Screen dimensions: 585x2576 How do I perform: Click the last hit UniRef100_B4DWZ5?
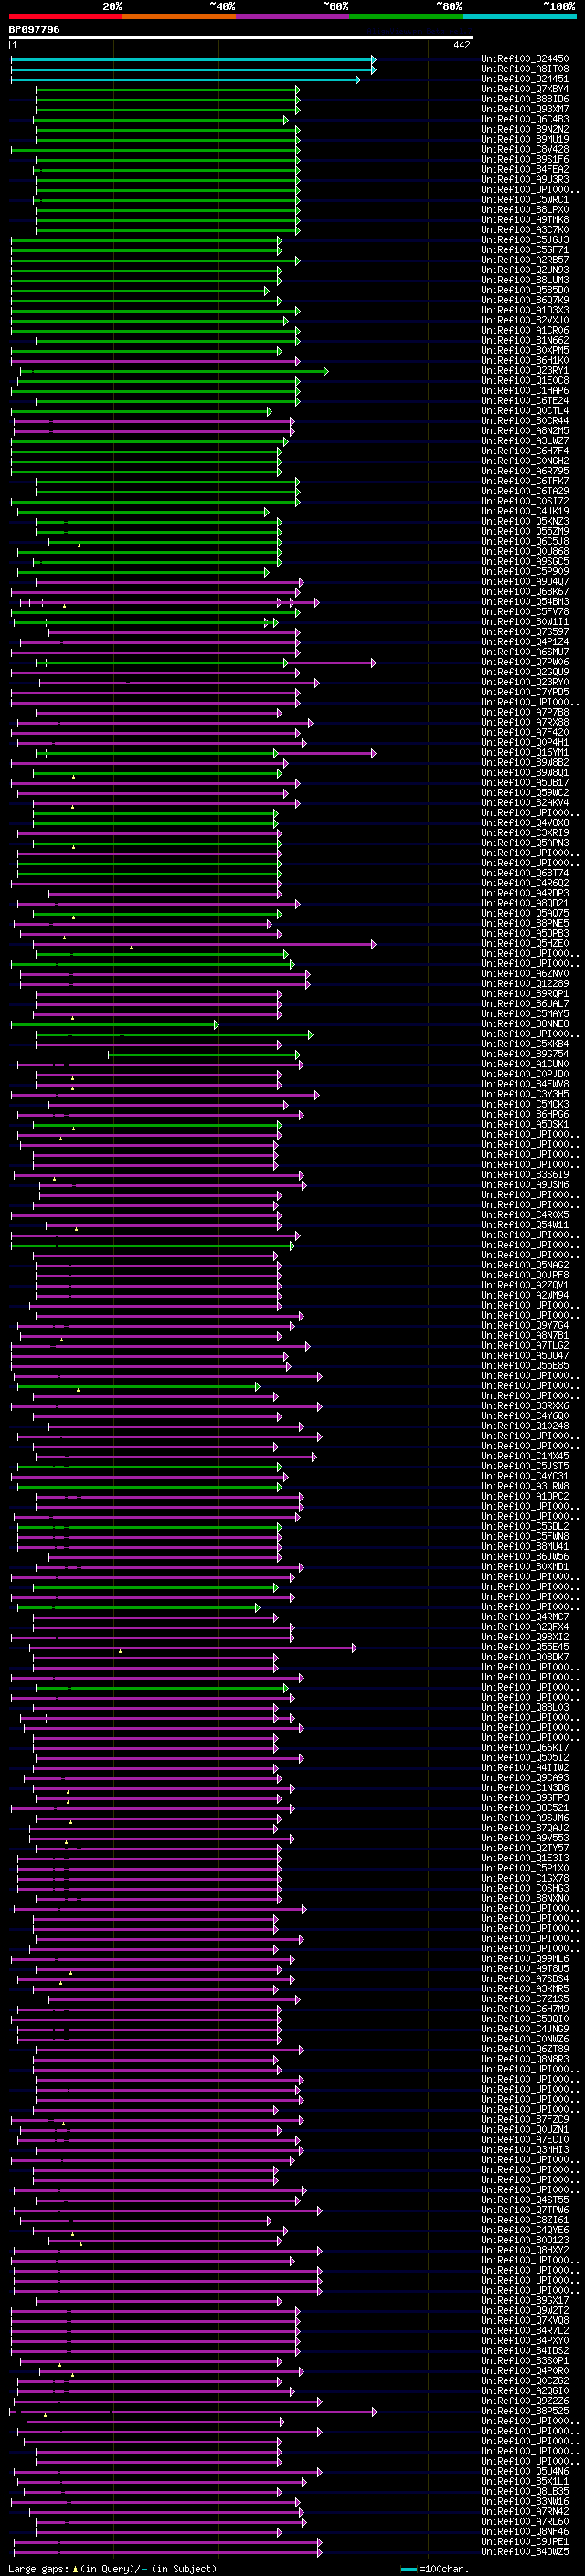[525, 2551]
